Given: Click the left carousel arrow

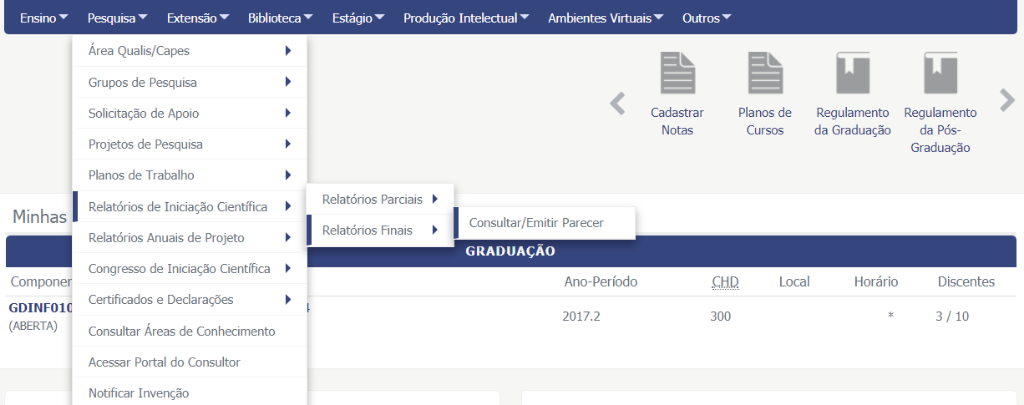Looking at the screenshot, I should [618, 102].
